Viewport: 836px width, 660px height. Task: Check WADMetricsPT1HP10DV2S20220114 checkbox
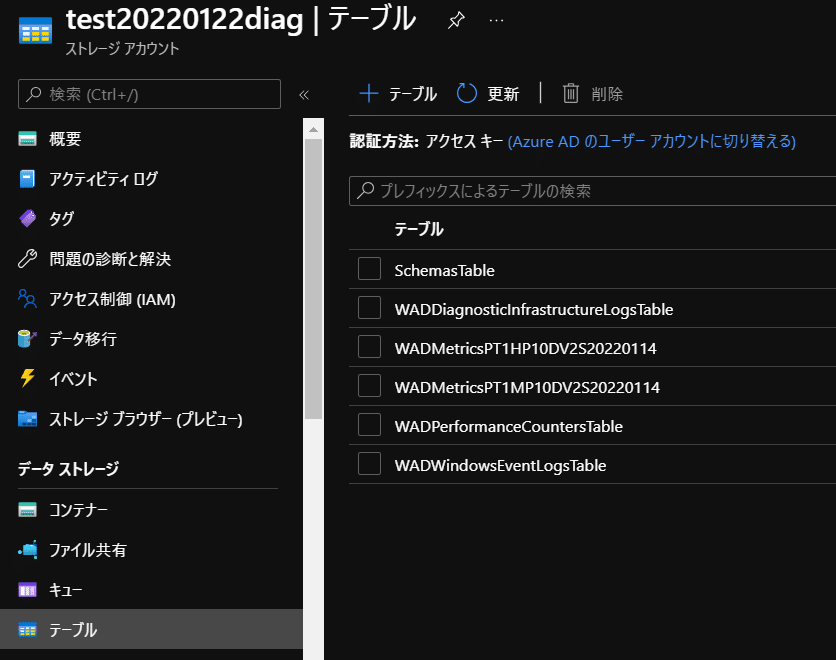[369, 347]
